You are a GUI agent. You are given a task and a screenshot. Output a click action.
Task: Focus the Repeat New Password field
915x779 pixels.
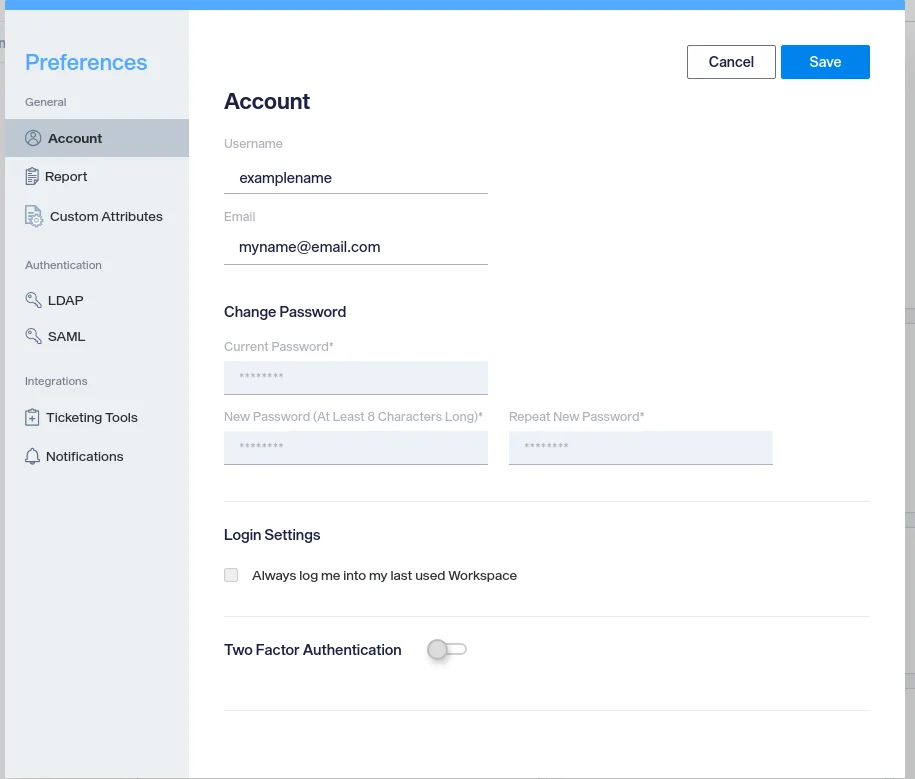[640, 448]
